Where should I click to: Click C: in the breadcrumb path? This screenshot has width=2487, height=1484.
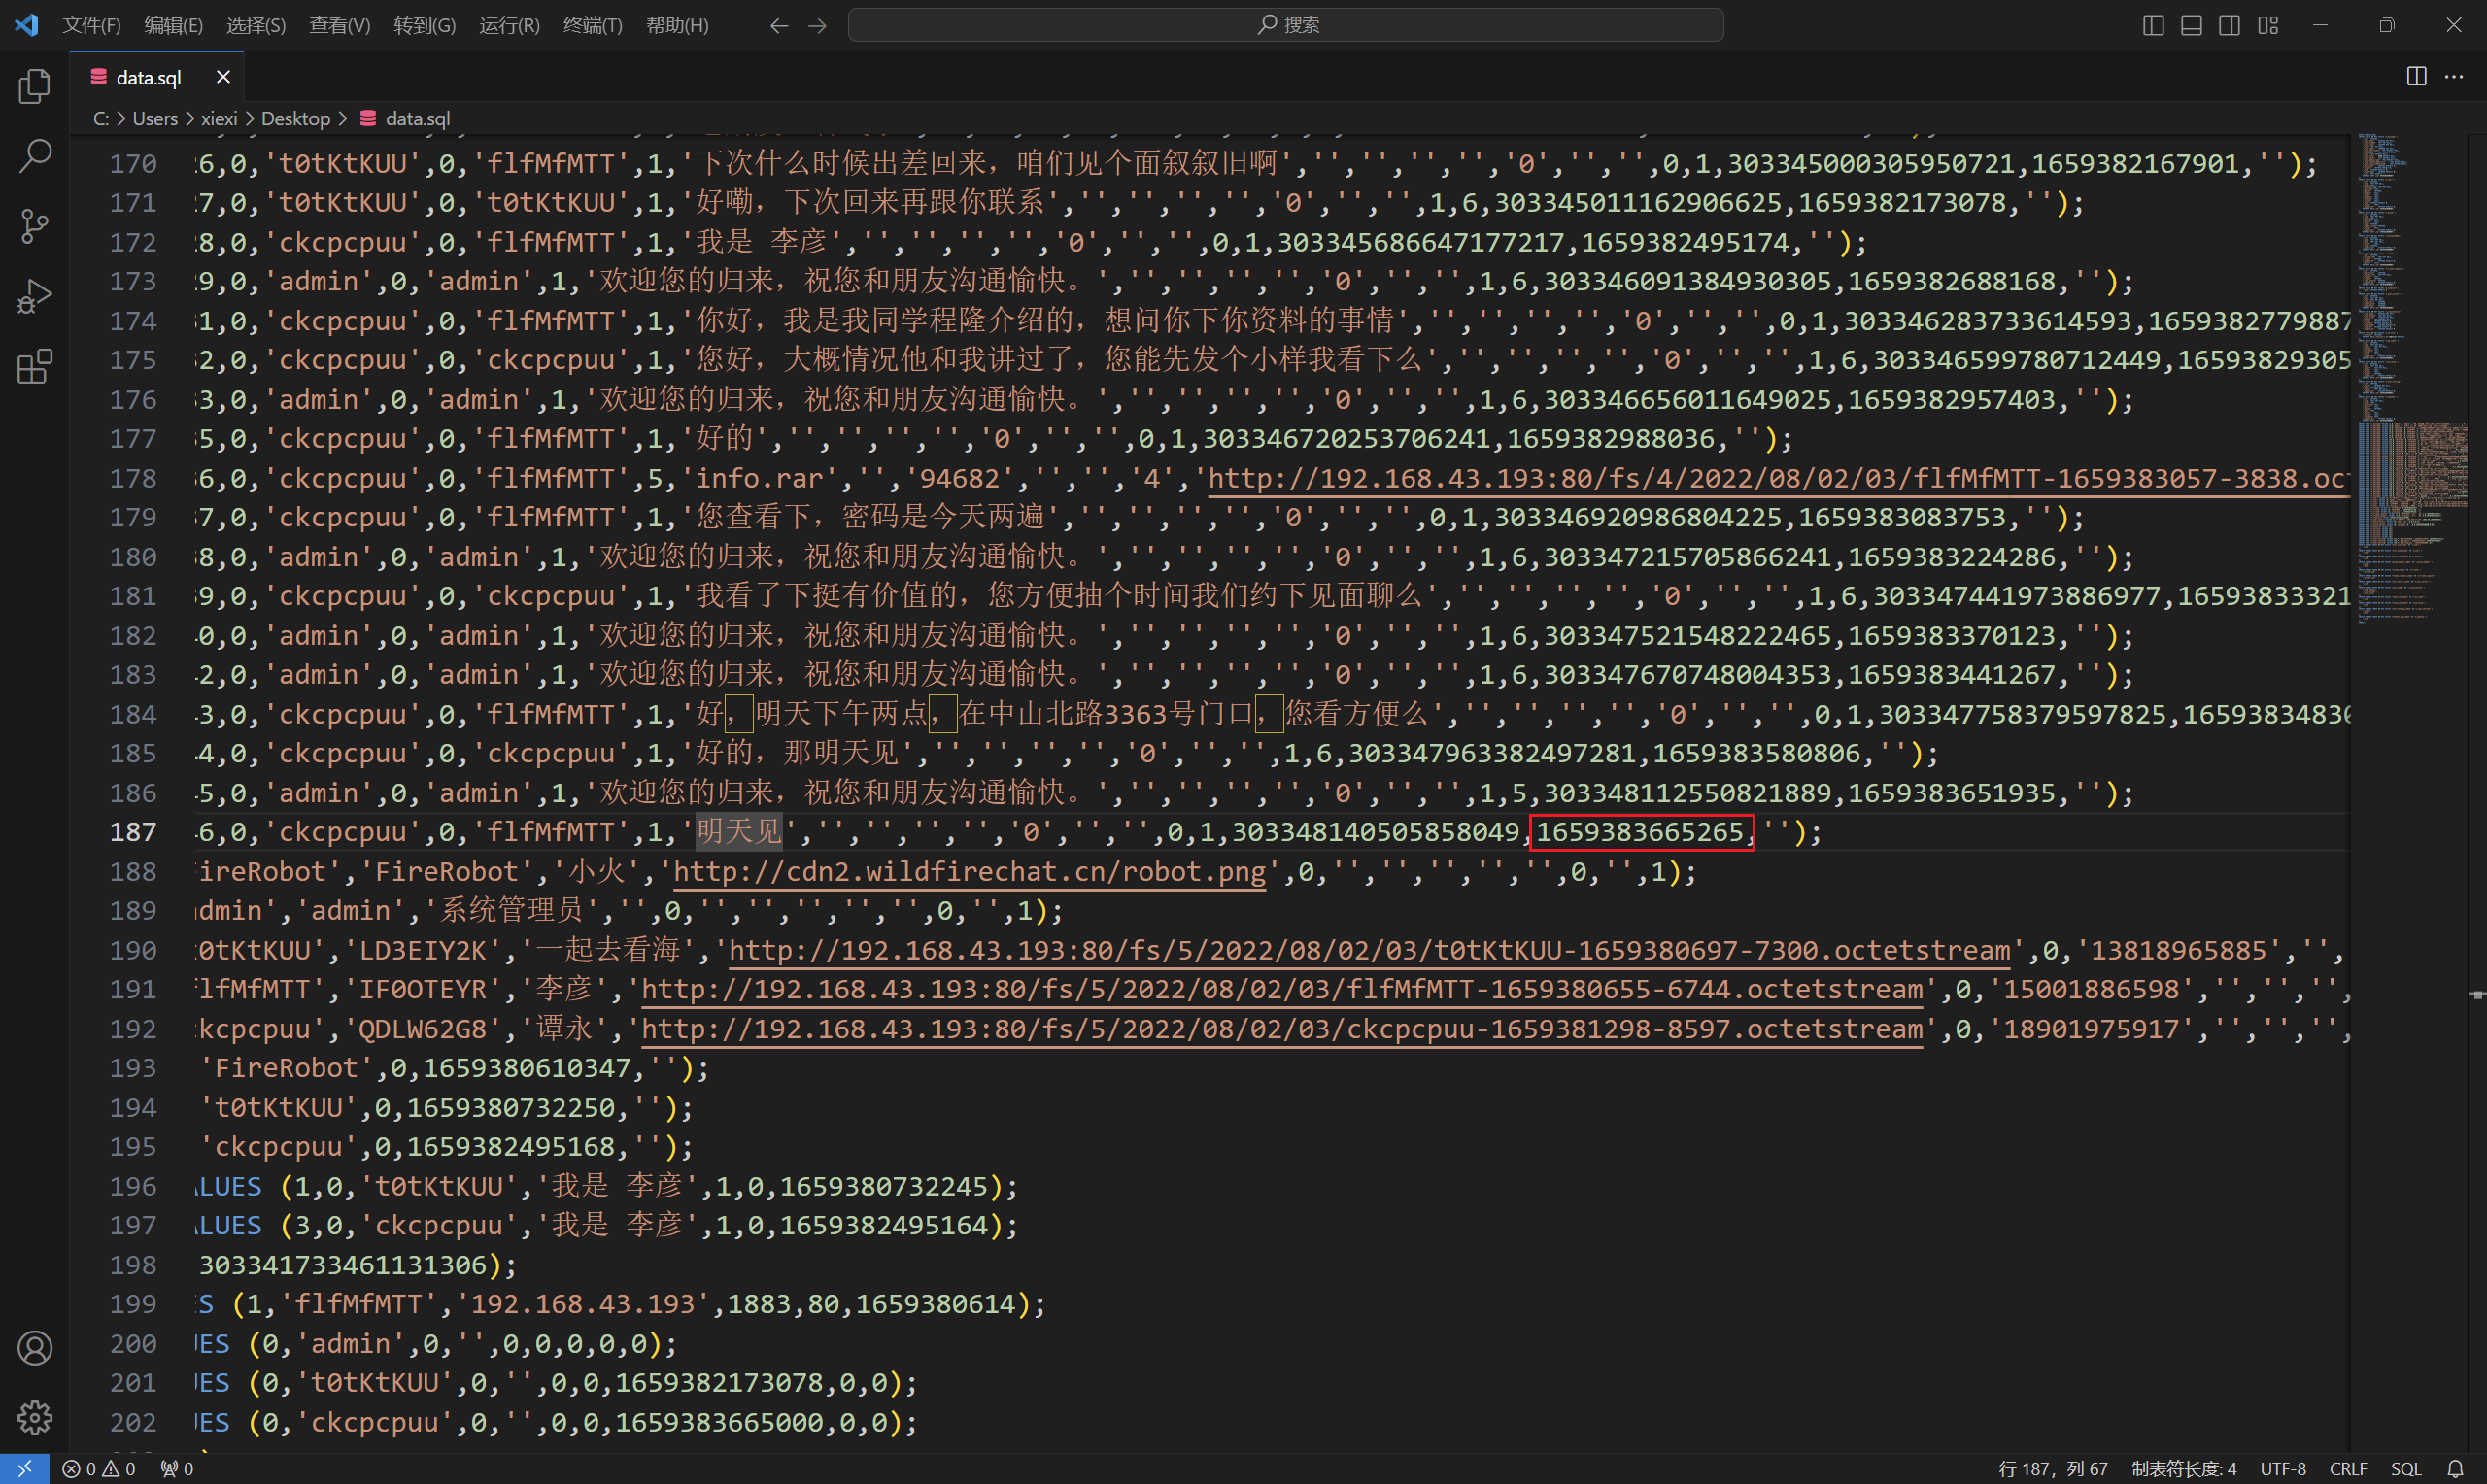(101, 119)
